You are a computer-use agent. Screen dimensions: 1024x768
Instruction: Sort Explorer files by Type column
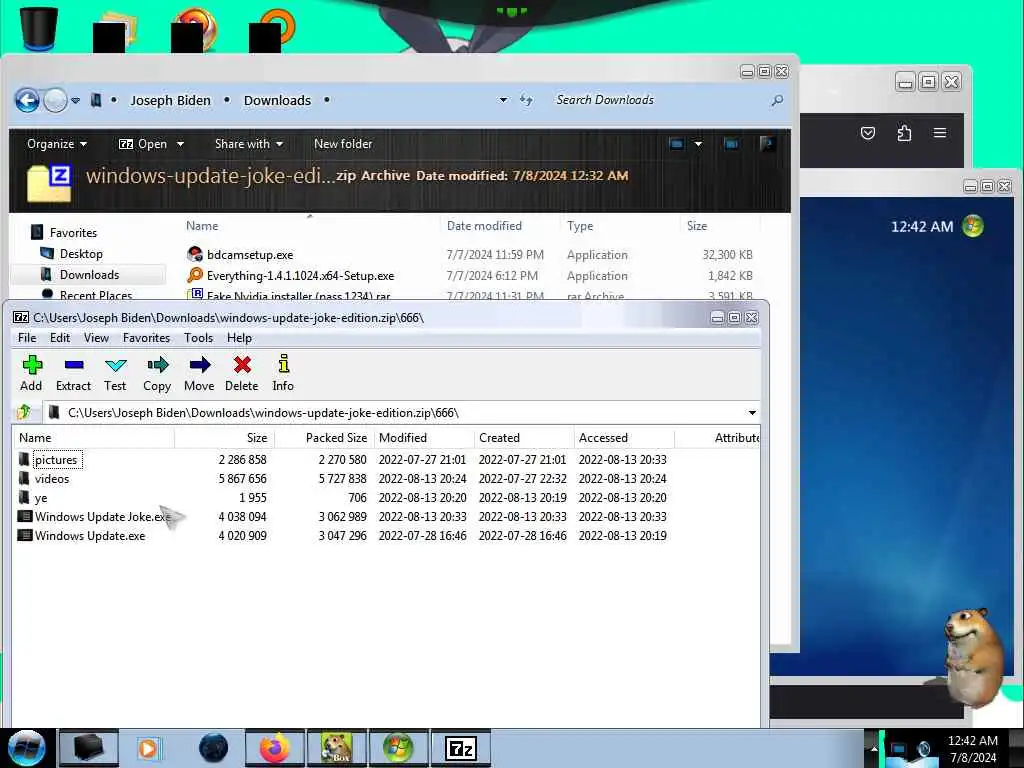coord(619,226)
